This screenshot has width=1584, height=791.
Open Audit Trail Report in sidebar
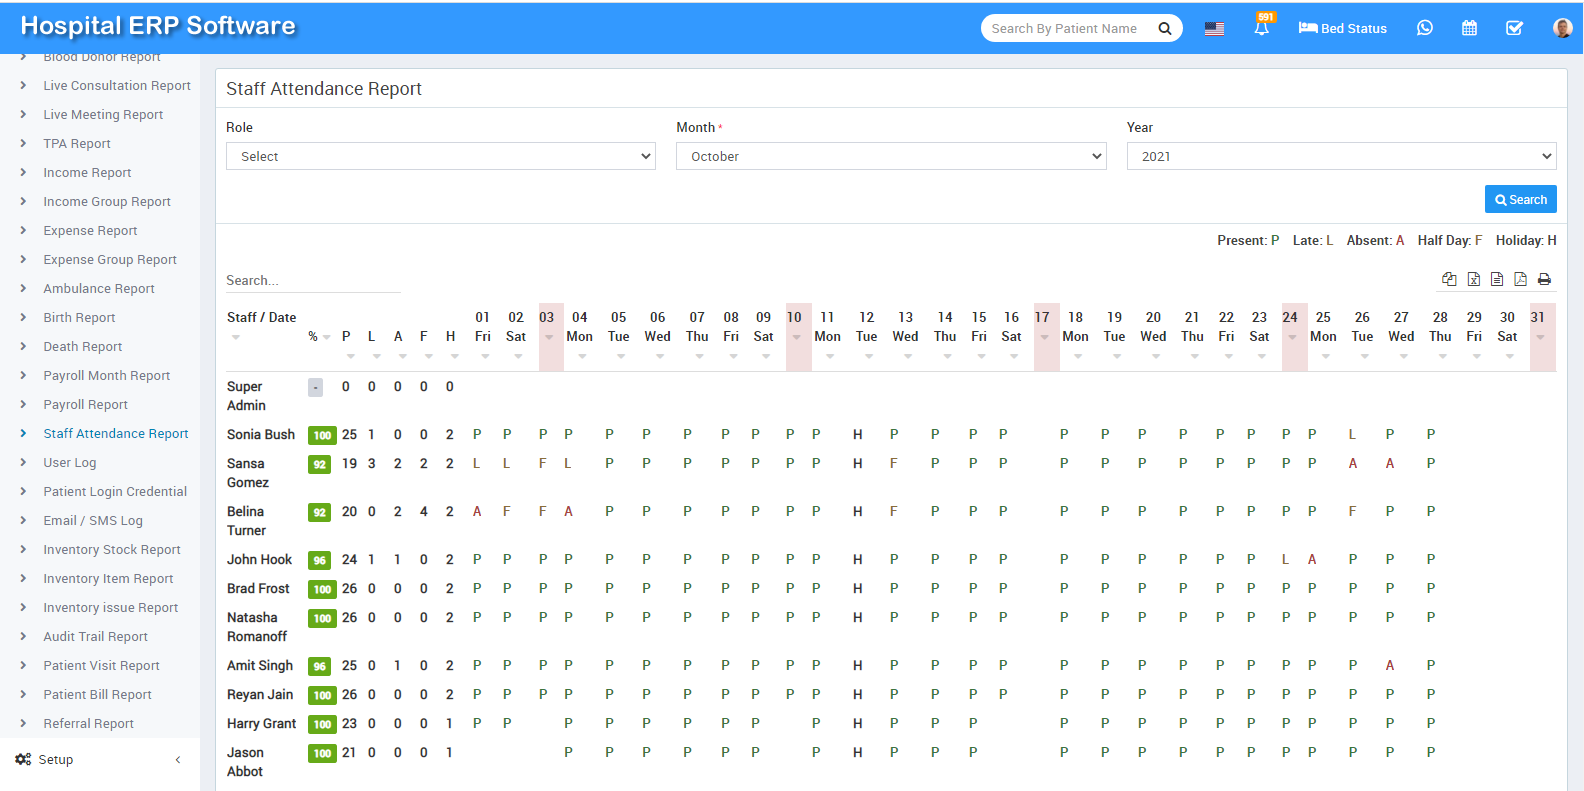[95, 637]
